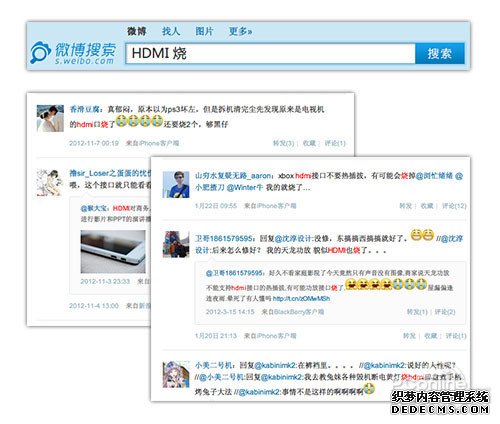Open avatar of 山穷水复疑无路_aaron
The height and width of the screenshot is (424, 500).
(x=176, y=184)
